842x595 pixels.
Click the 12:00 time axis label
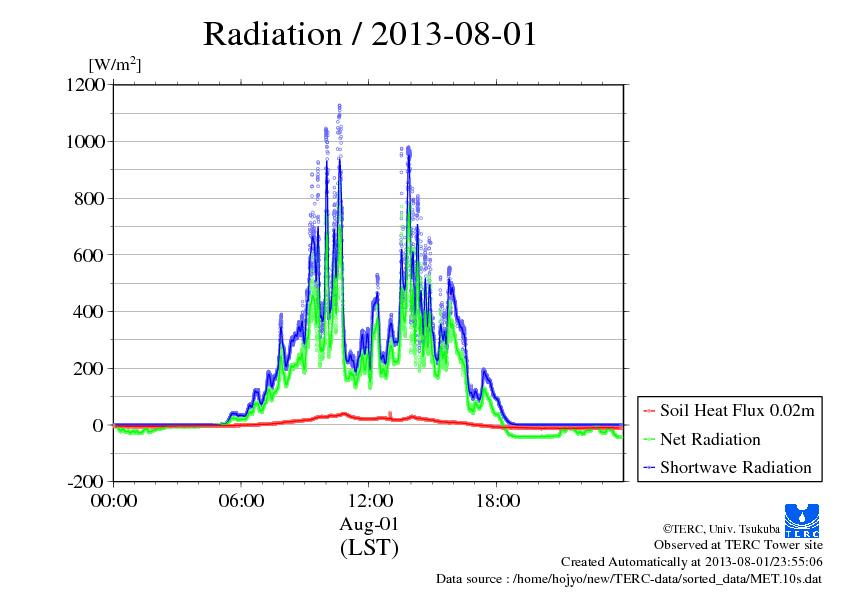tap(369, 501)
